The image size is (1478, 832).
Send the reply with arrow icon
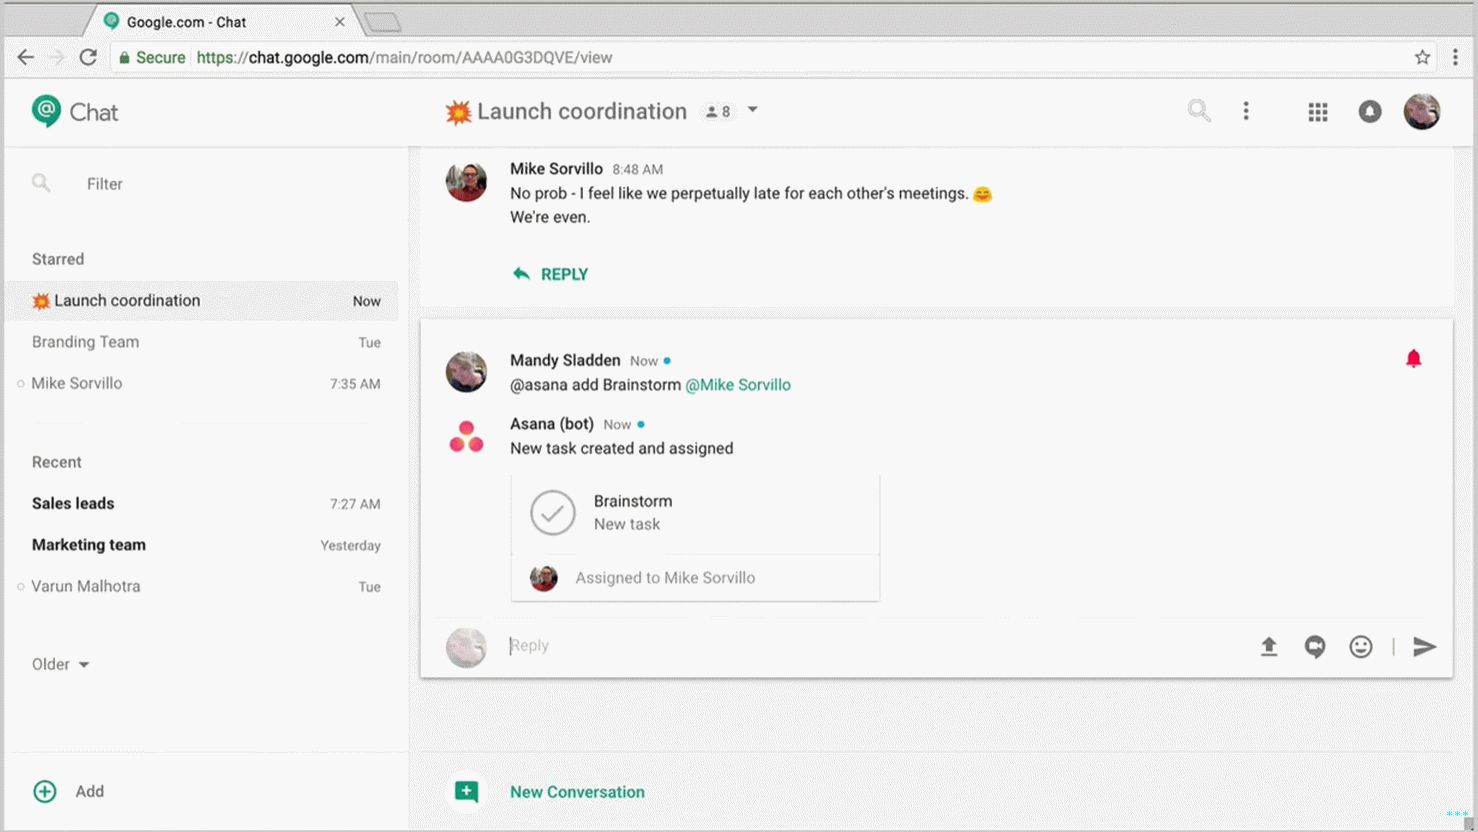point(1425,647)
